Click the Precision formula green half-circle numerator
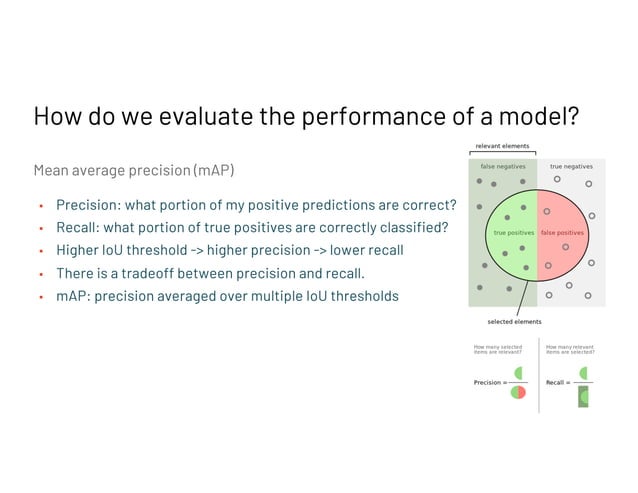This screenshot has height=493, width=638. pyautogui.click(x=518, y=373)
